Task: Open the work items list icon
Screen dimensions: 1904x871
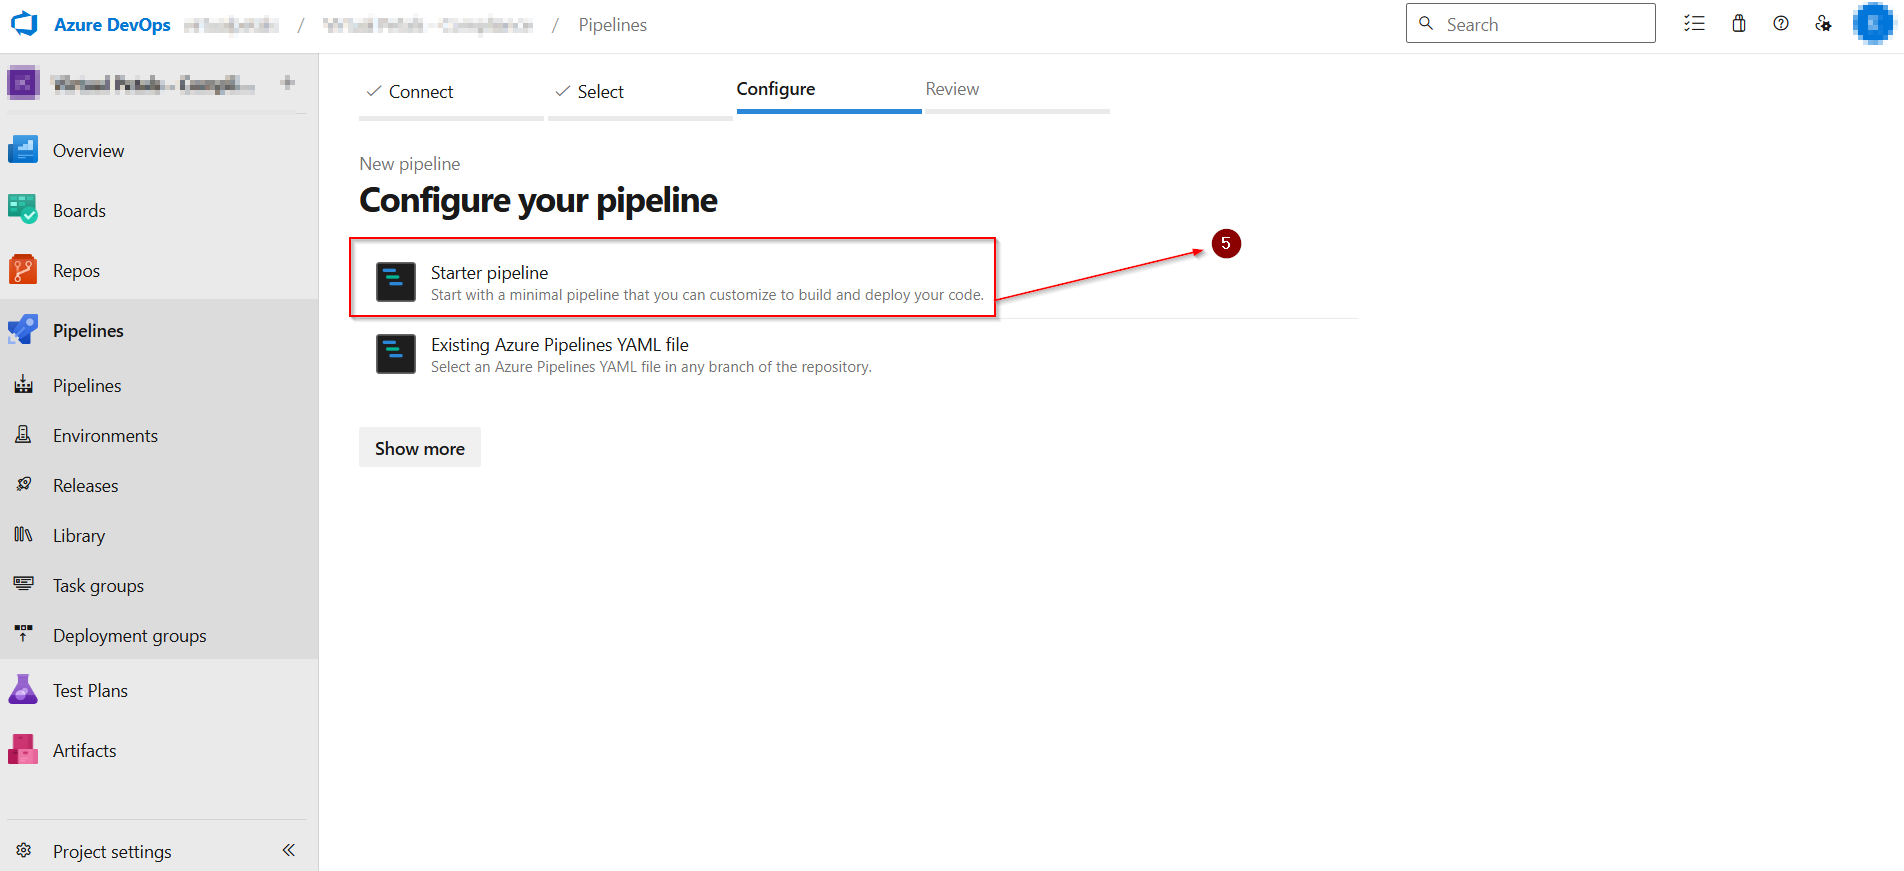Action: (1694, 23)
